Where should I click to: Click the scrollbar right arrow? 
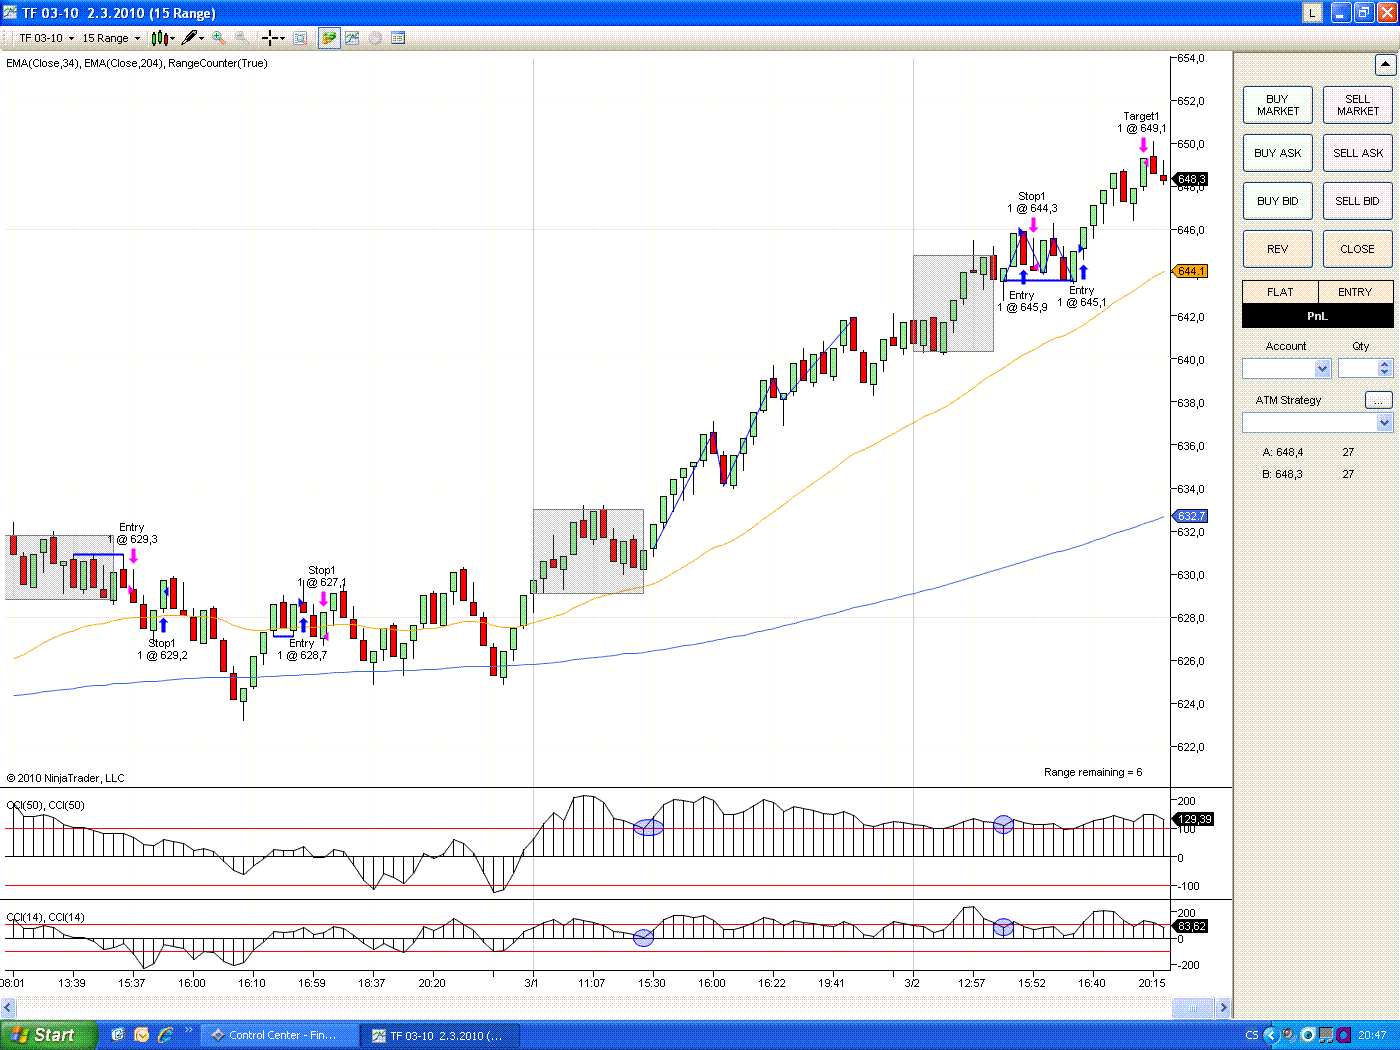point(1223,1008)
